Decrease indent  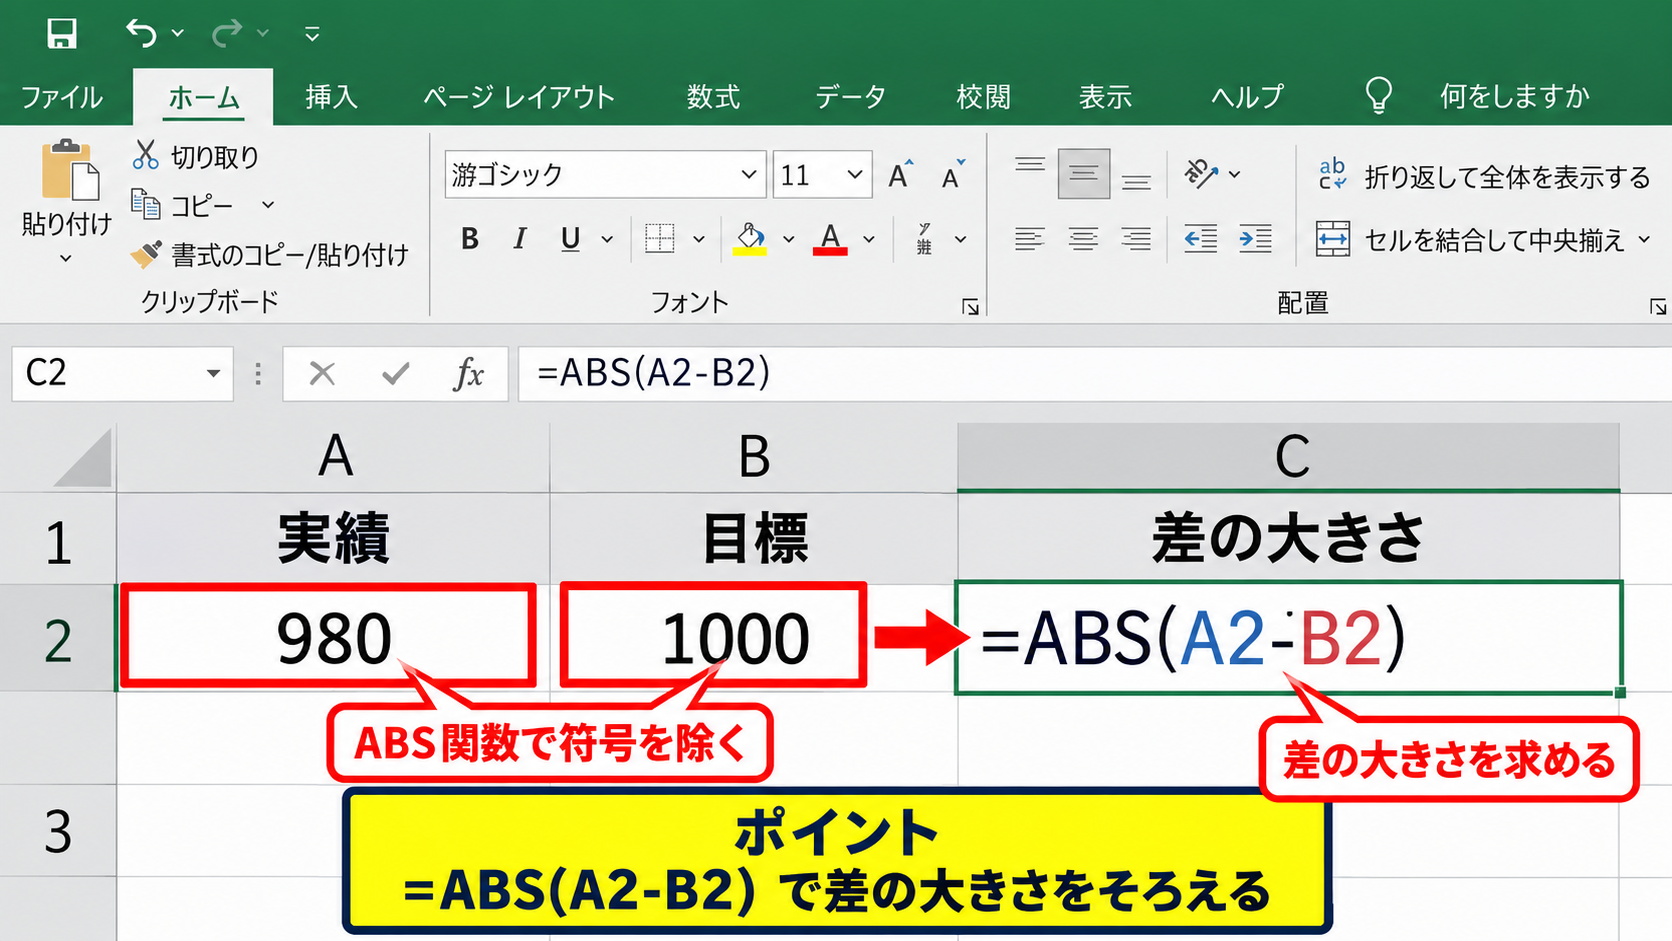1201,239
